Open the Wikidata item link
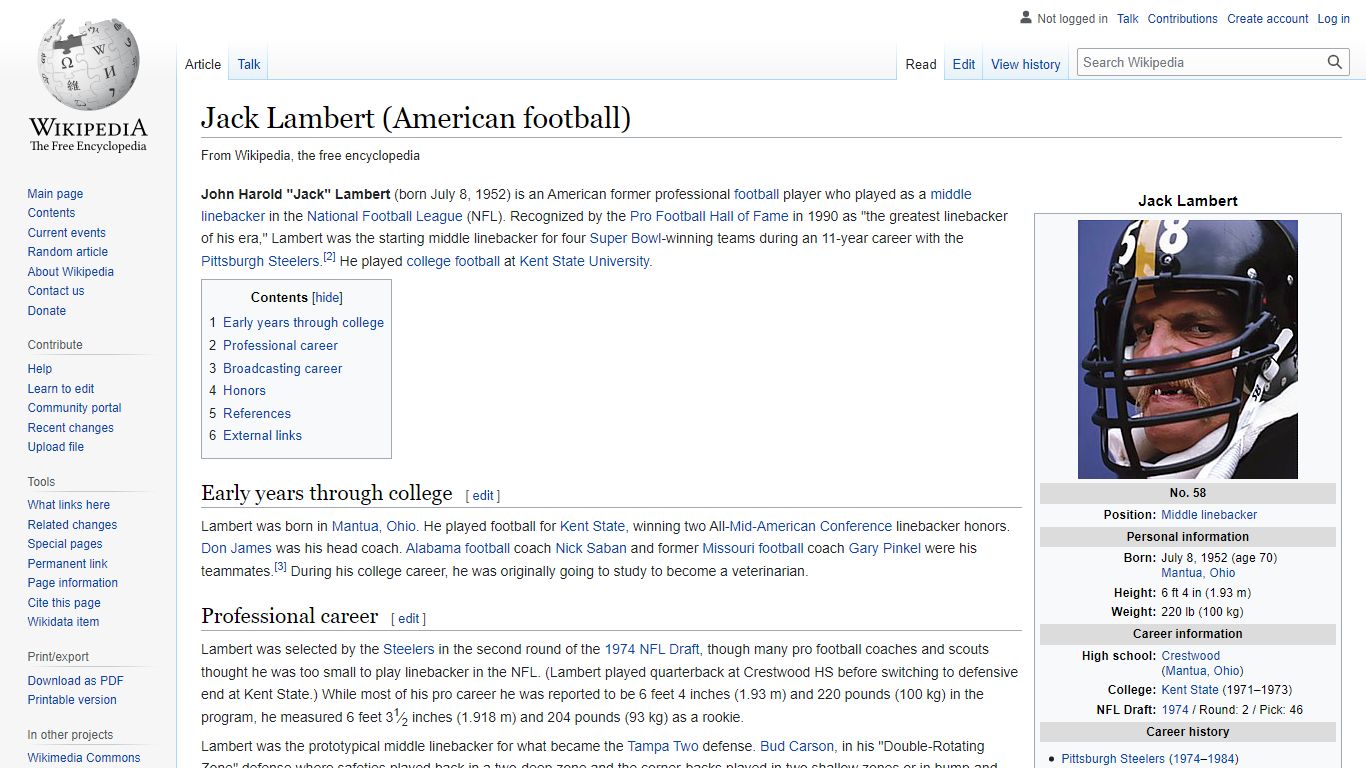This screenshot has width=1366, height=768. (x=63, y=622)
